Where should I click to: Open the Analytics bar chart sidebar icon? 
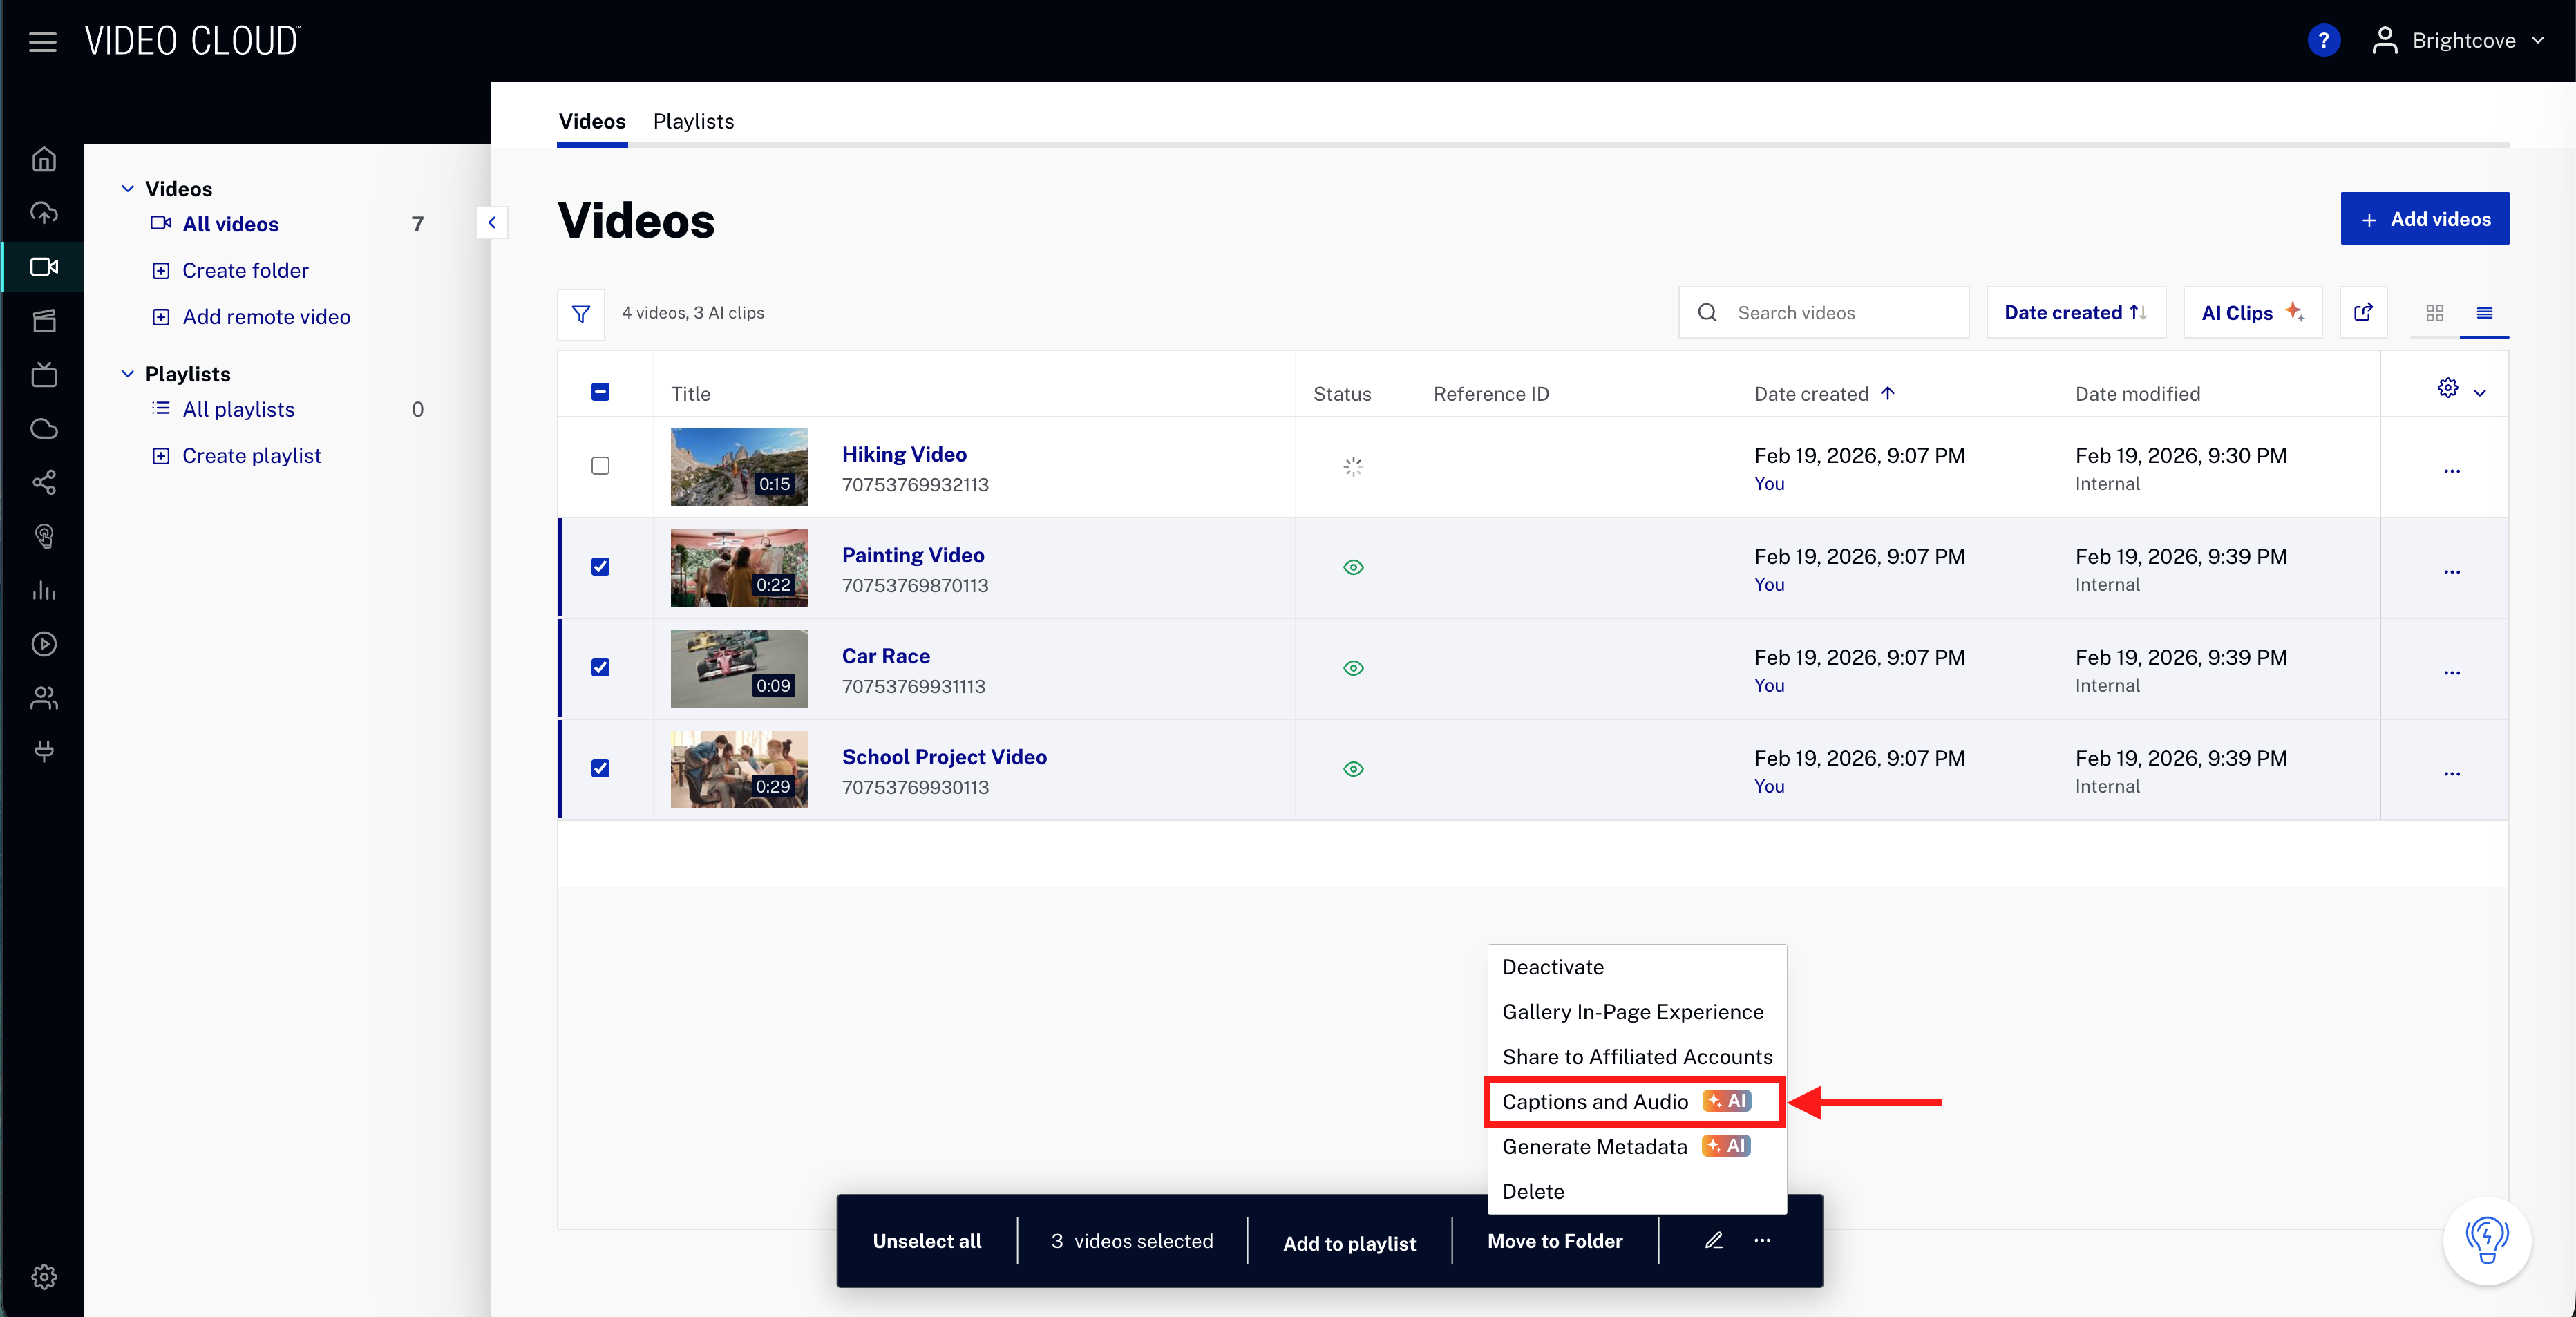point(43,590)
